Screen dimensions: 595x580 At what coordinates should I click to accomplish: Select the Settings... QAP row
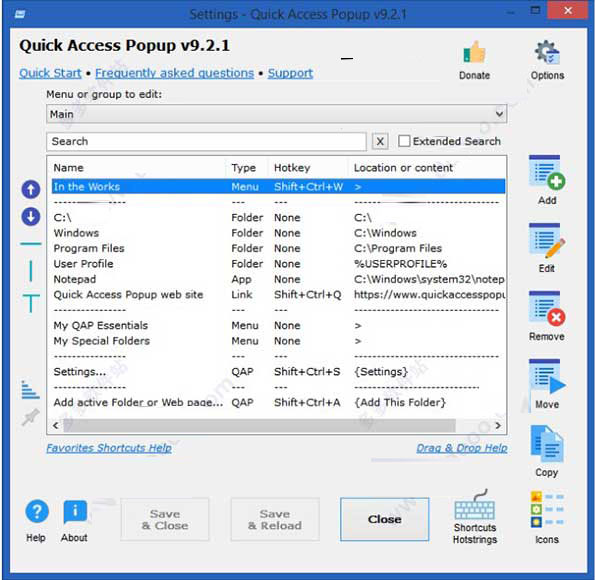(x=279, y=372)
